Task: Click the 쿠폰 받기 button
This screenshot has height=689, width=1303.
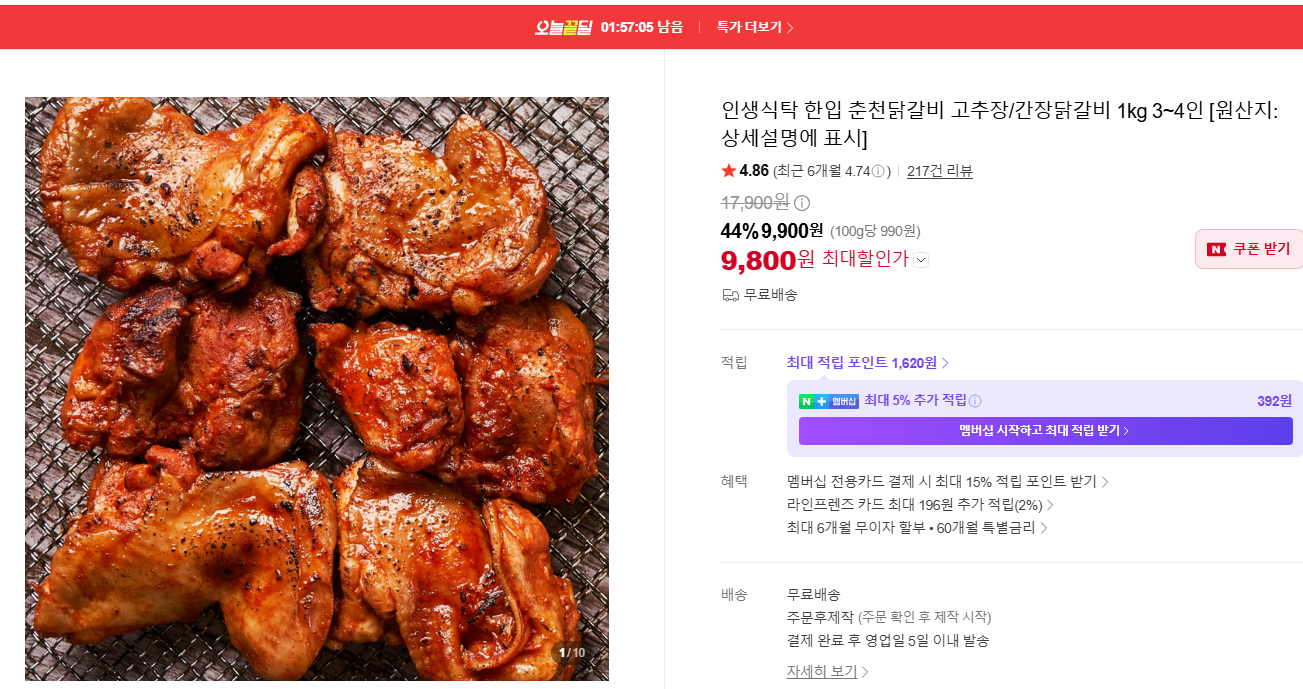Action: click(x=1249, y=249)
